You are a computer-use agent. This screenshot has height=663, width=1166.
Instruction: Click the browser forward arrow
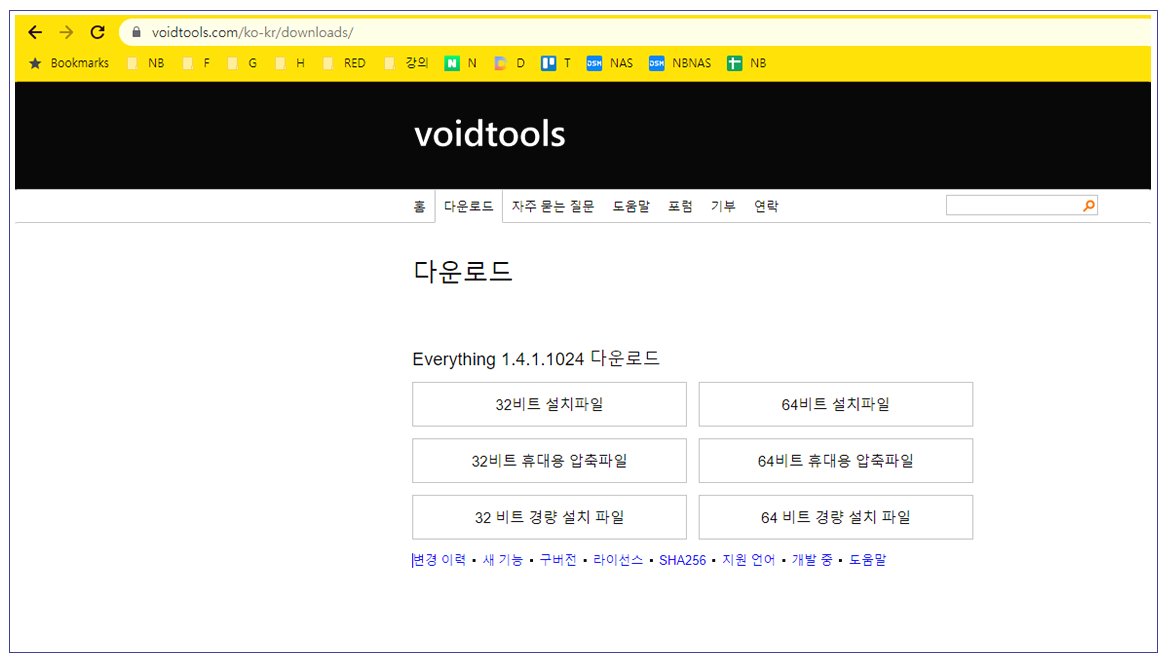(66, 32)
